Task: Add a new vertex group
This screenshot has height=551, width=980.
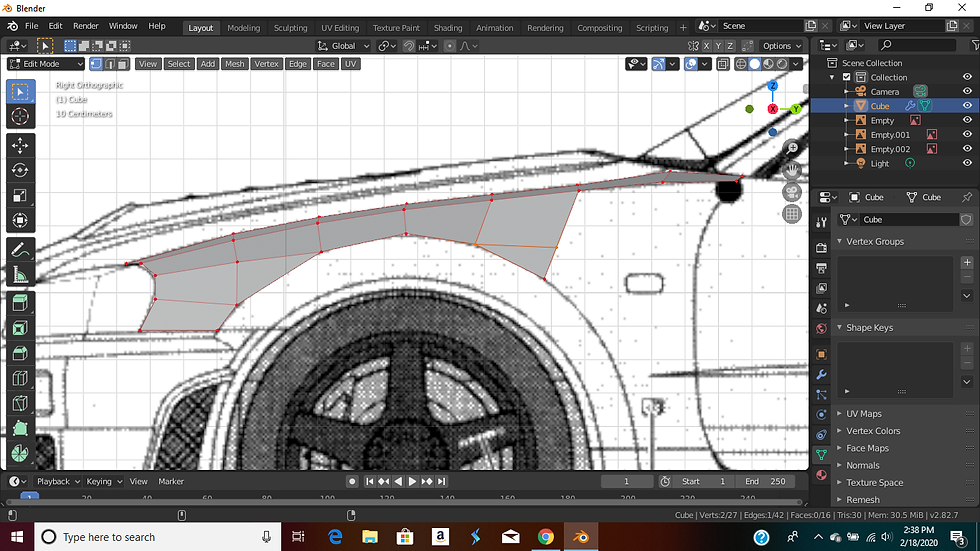Action: pos(967,262)
